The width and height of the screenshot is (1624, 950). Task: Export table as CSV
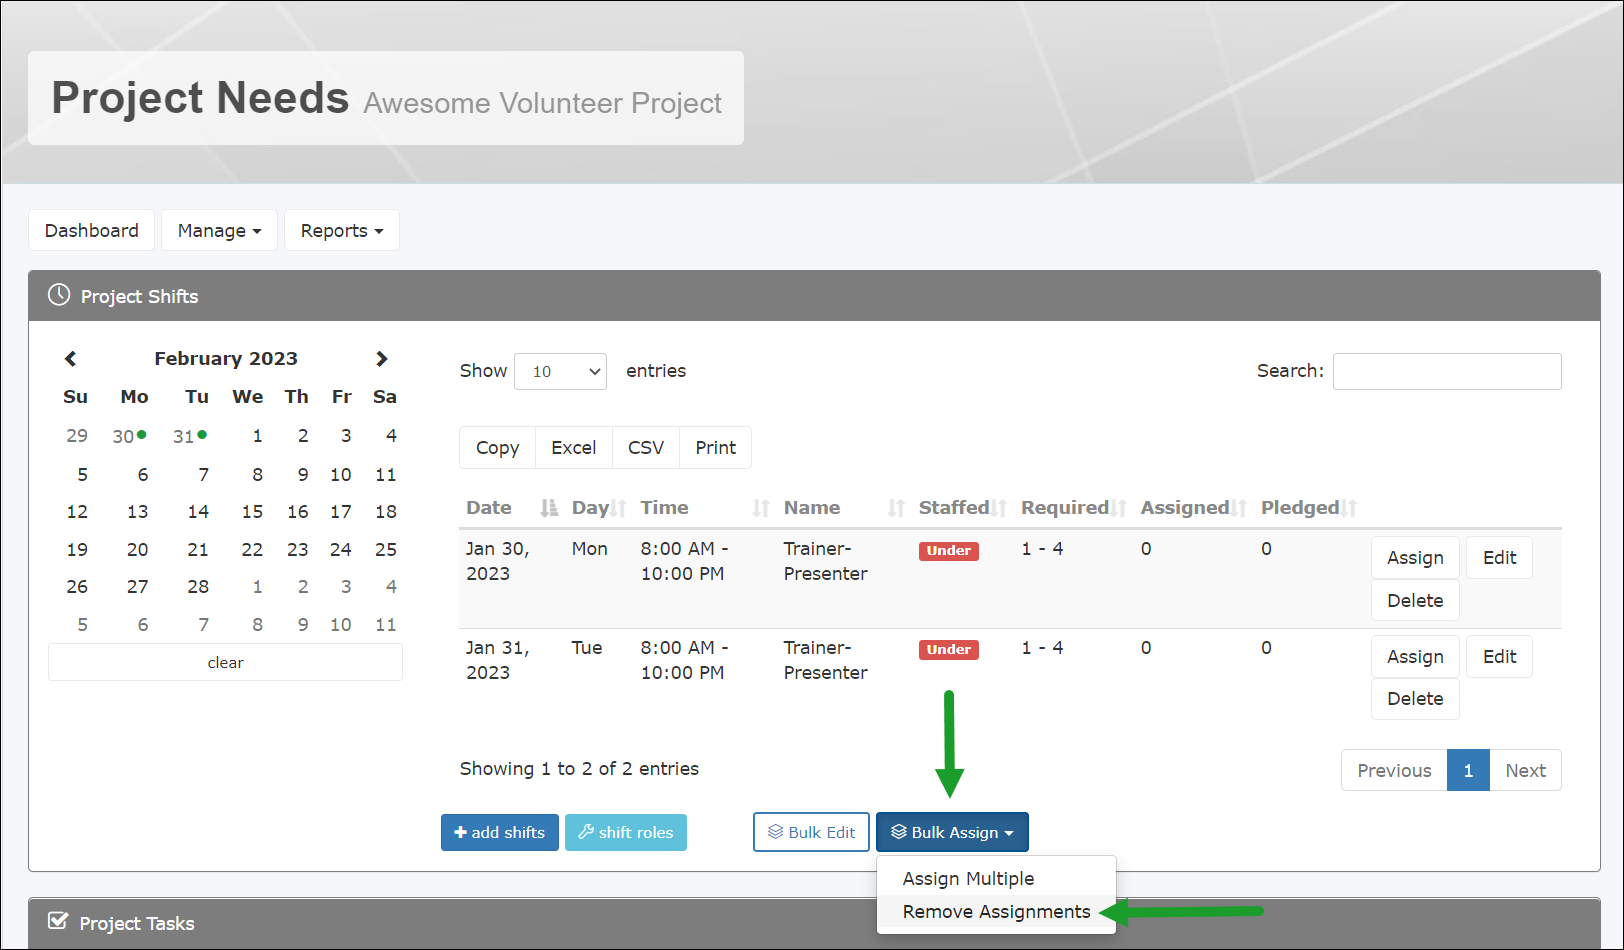[645, 447]
